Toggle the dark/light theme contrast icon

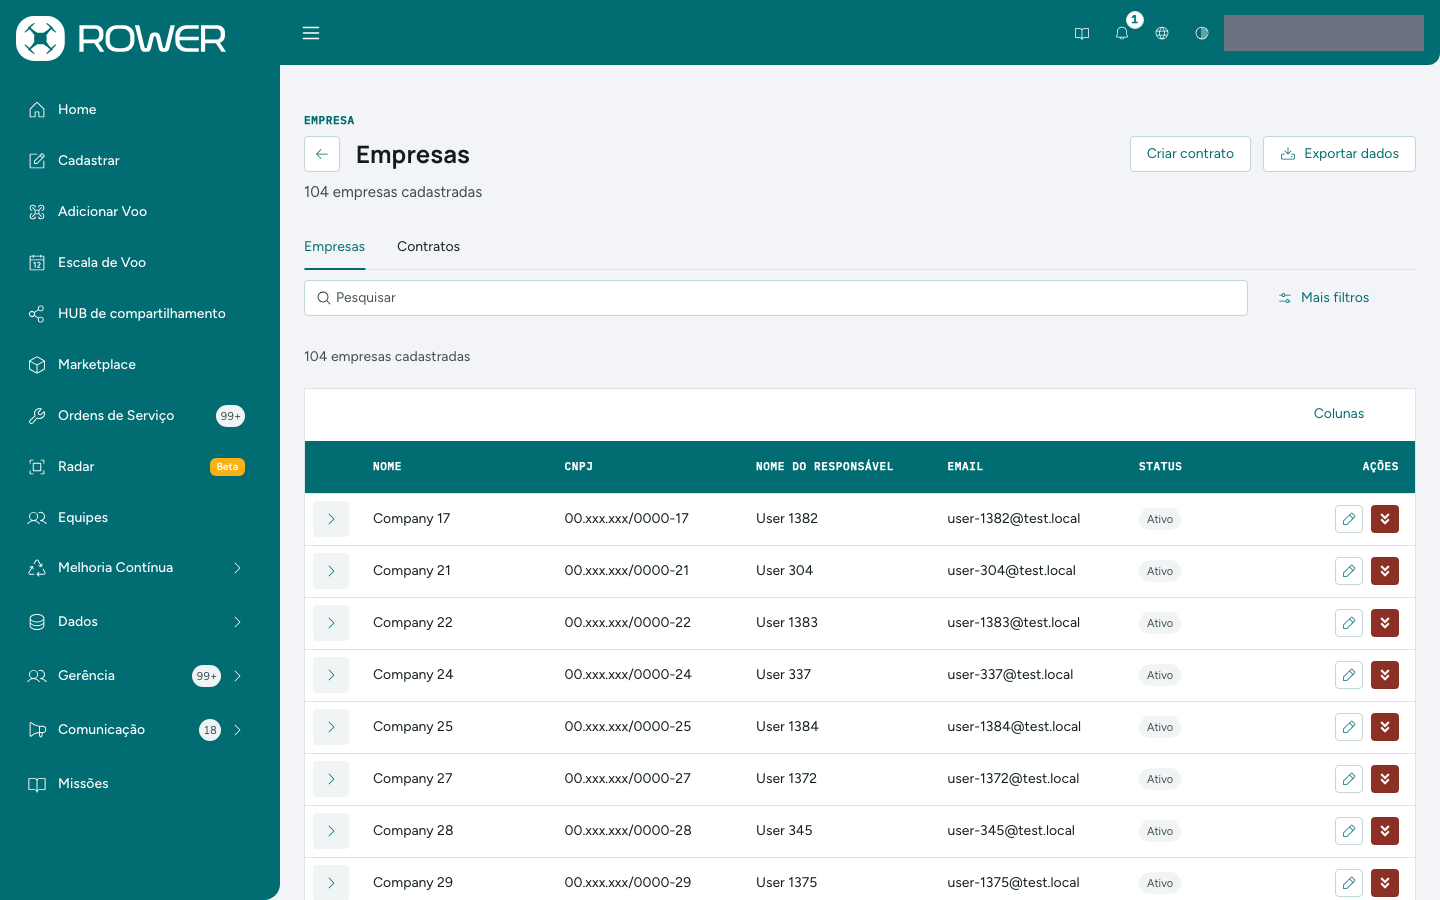point(1202,33)
